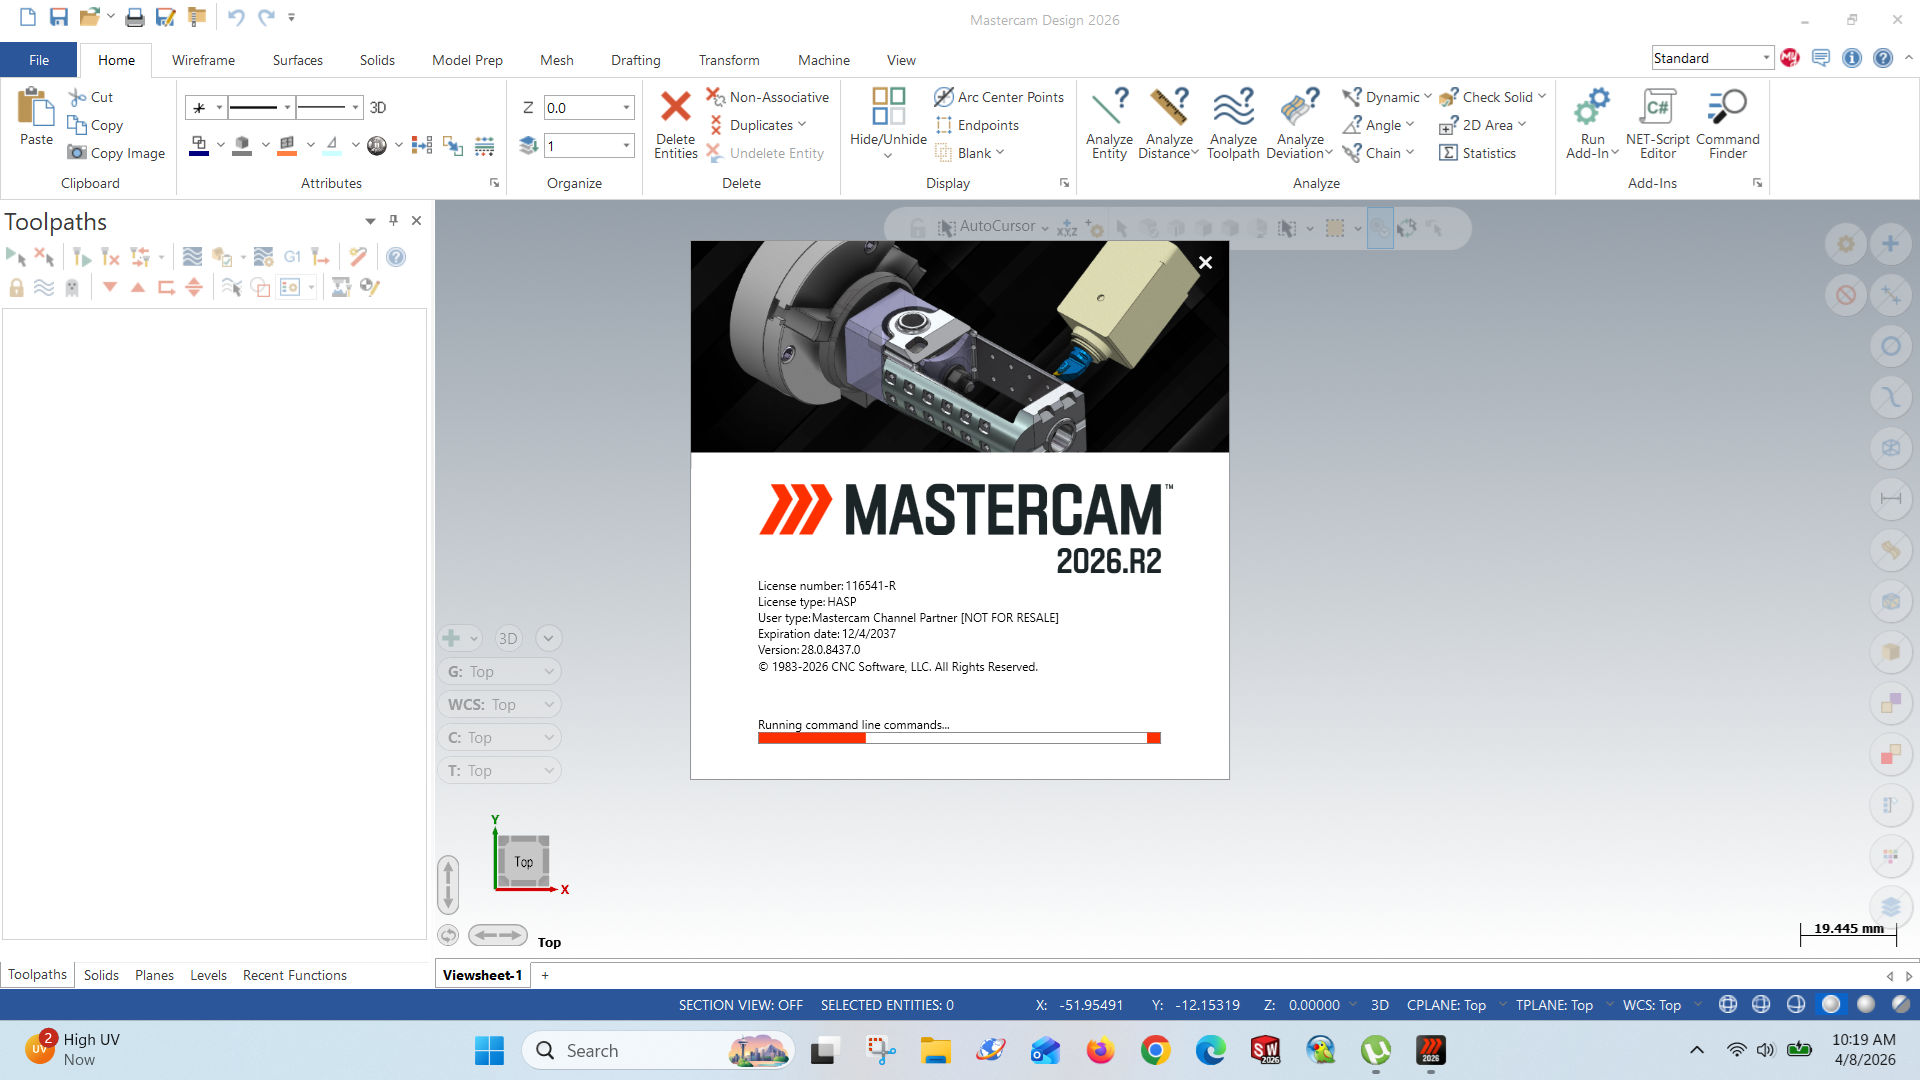The image size is (1920, 1080).
Task: Expand the Check Solid dropdown
Action: point(1542,97)
